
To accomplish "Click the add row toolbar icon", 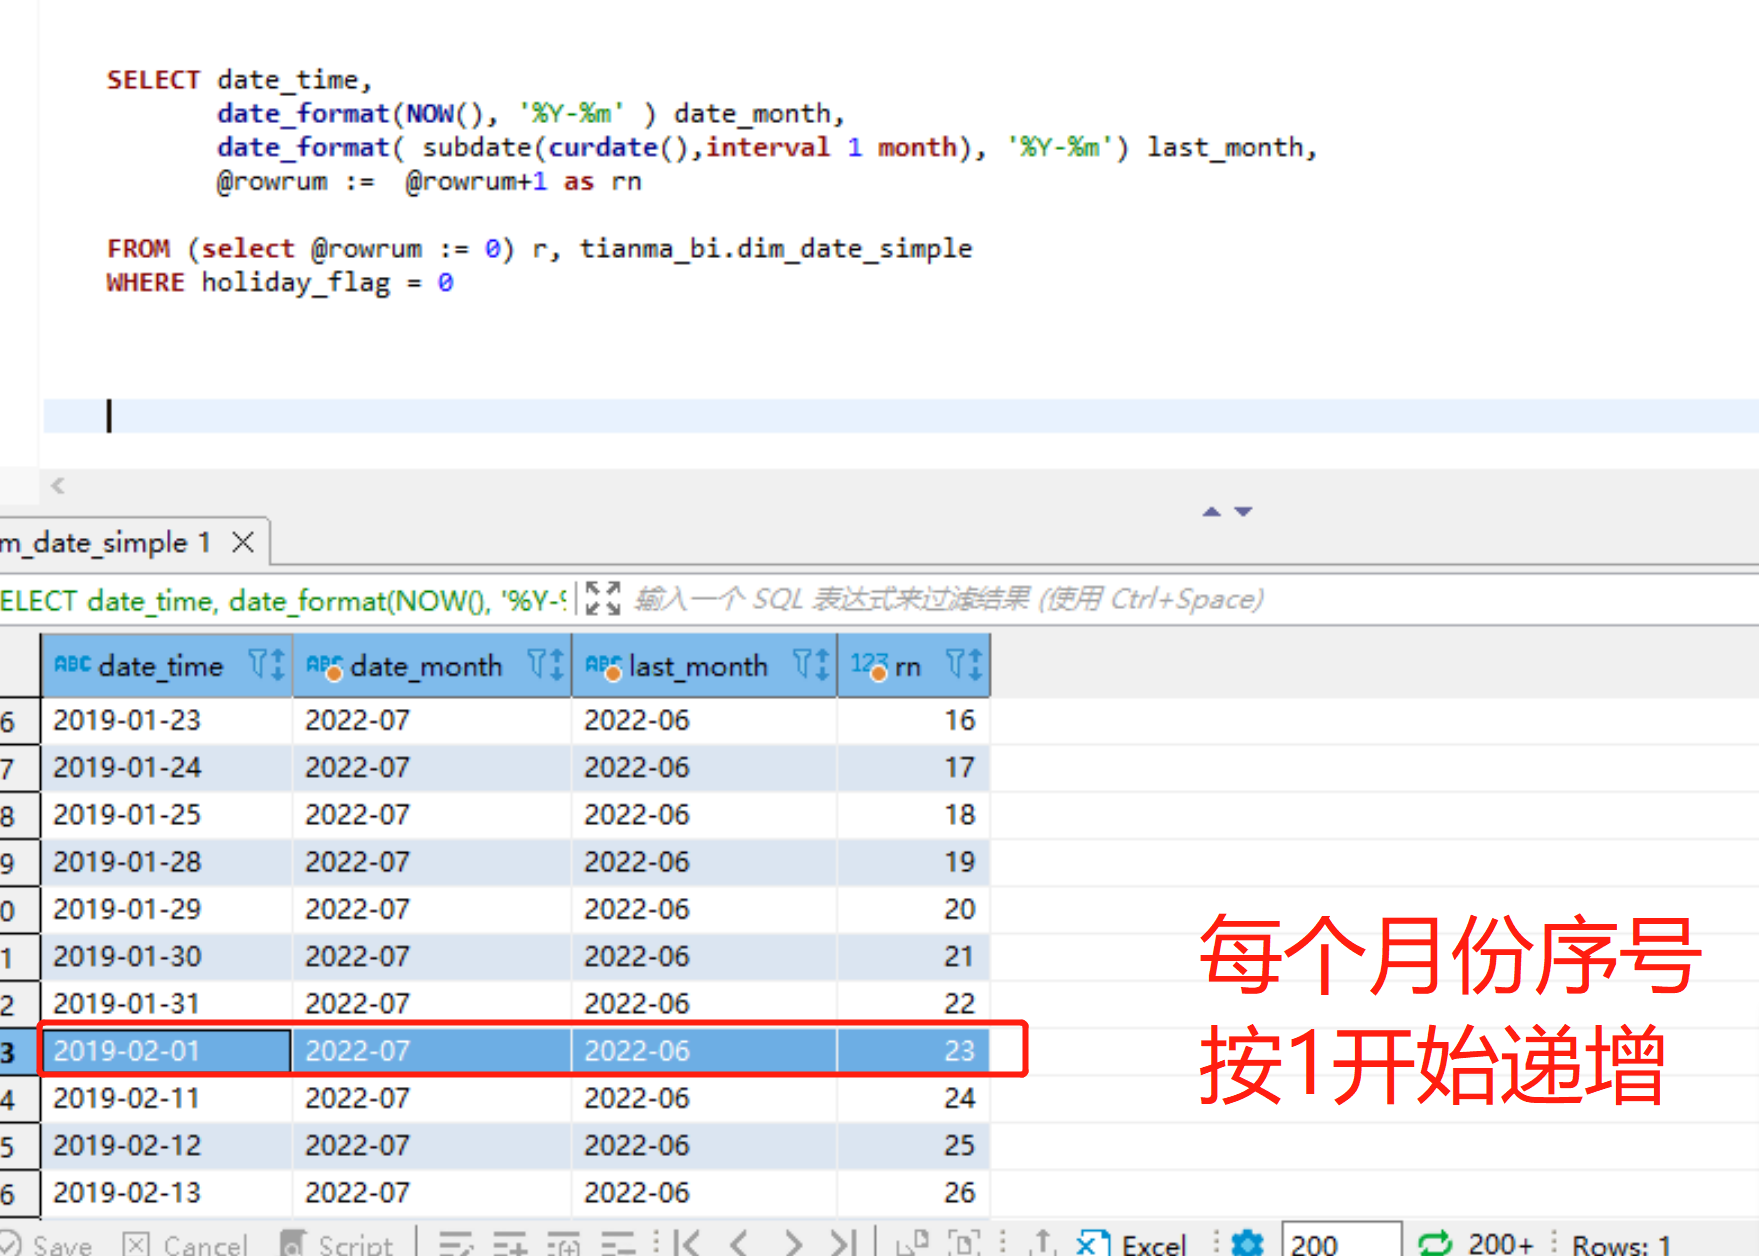I will (x=510, y=1243).
